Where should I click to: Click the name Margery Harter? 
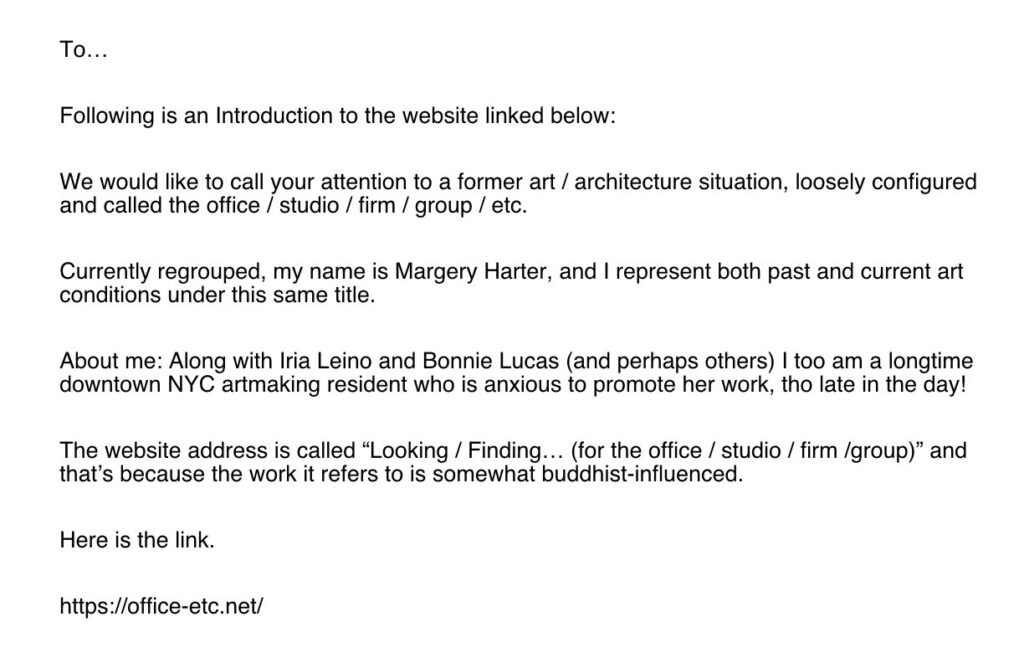[x=468, y=271]
